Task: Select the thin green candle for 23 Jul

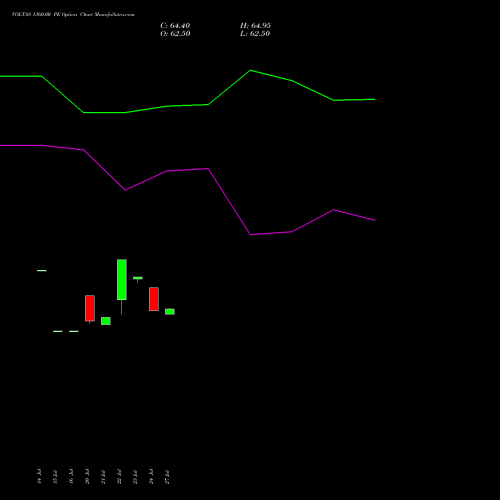Action: (x=138, y=278)
